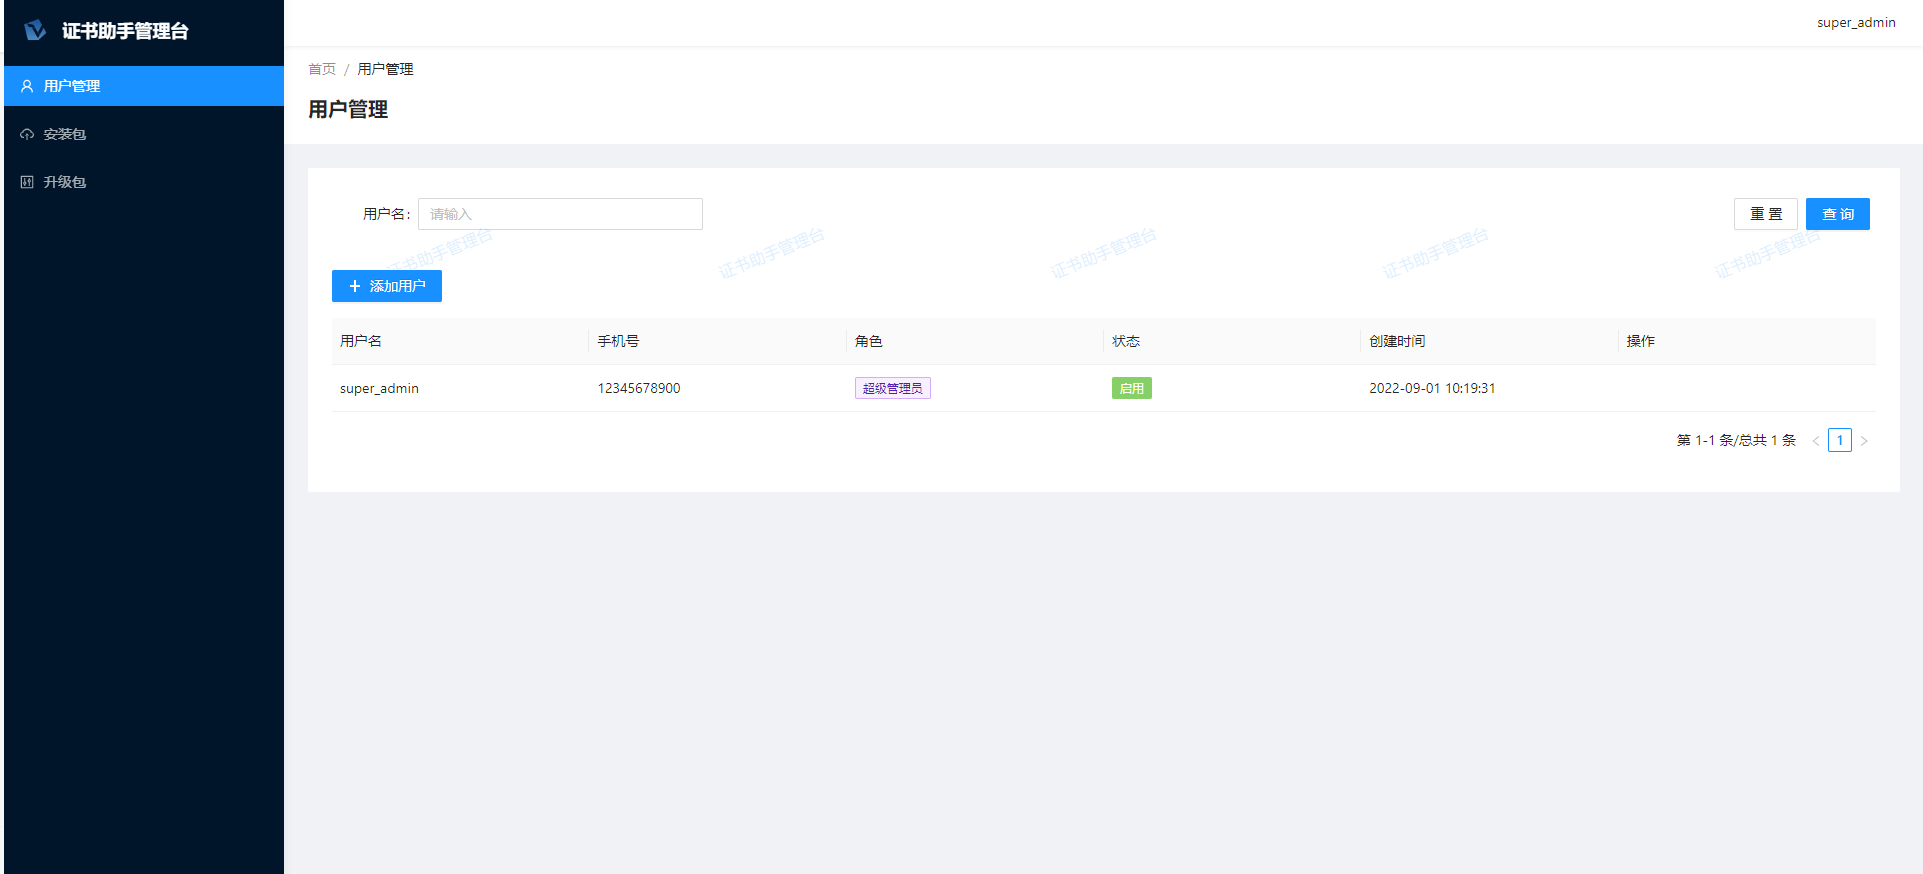Select page 1 in pagination
Viewport: 1923px width, 874px height.
[1840, 440]
